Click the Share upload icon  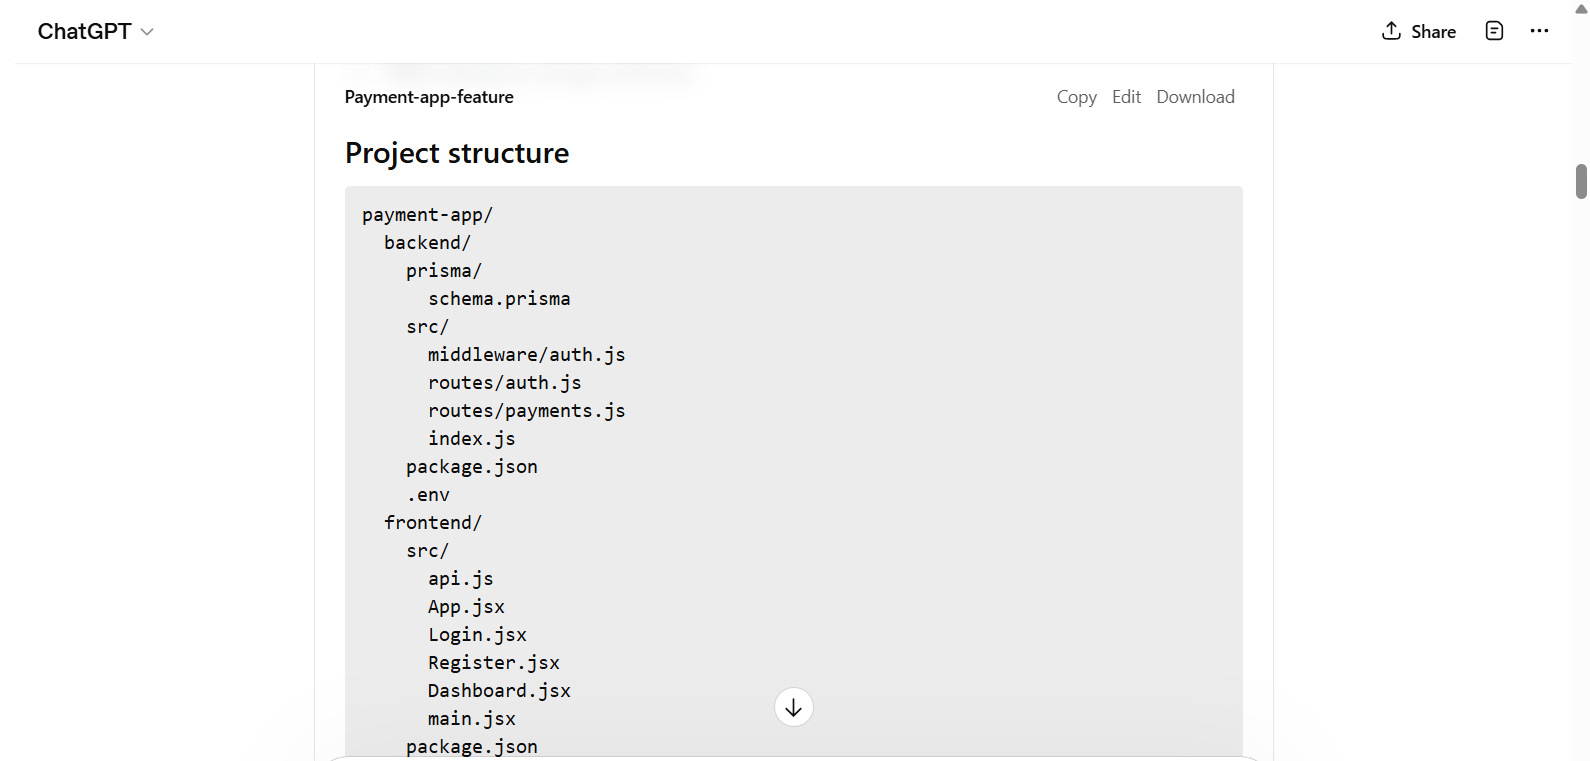[x=1391, y=31]
